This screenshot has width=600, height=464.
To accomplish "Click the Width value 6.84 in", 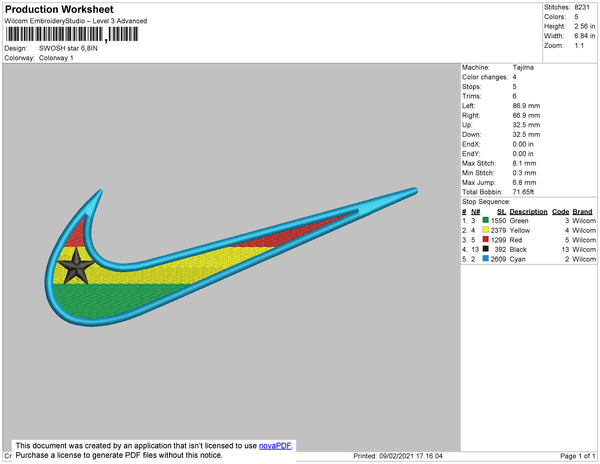I will click(x=585, y=36).
